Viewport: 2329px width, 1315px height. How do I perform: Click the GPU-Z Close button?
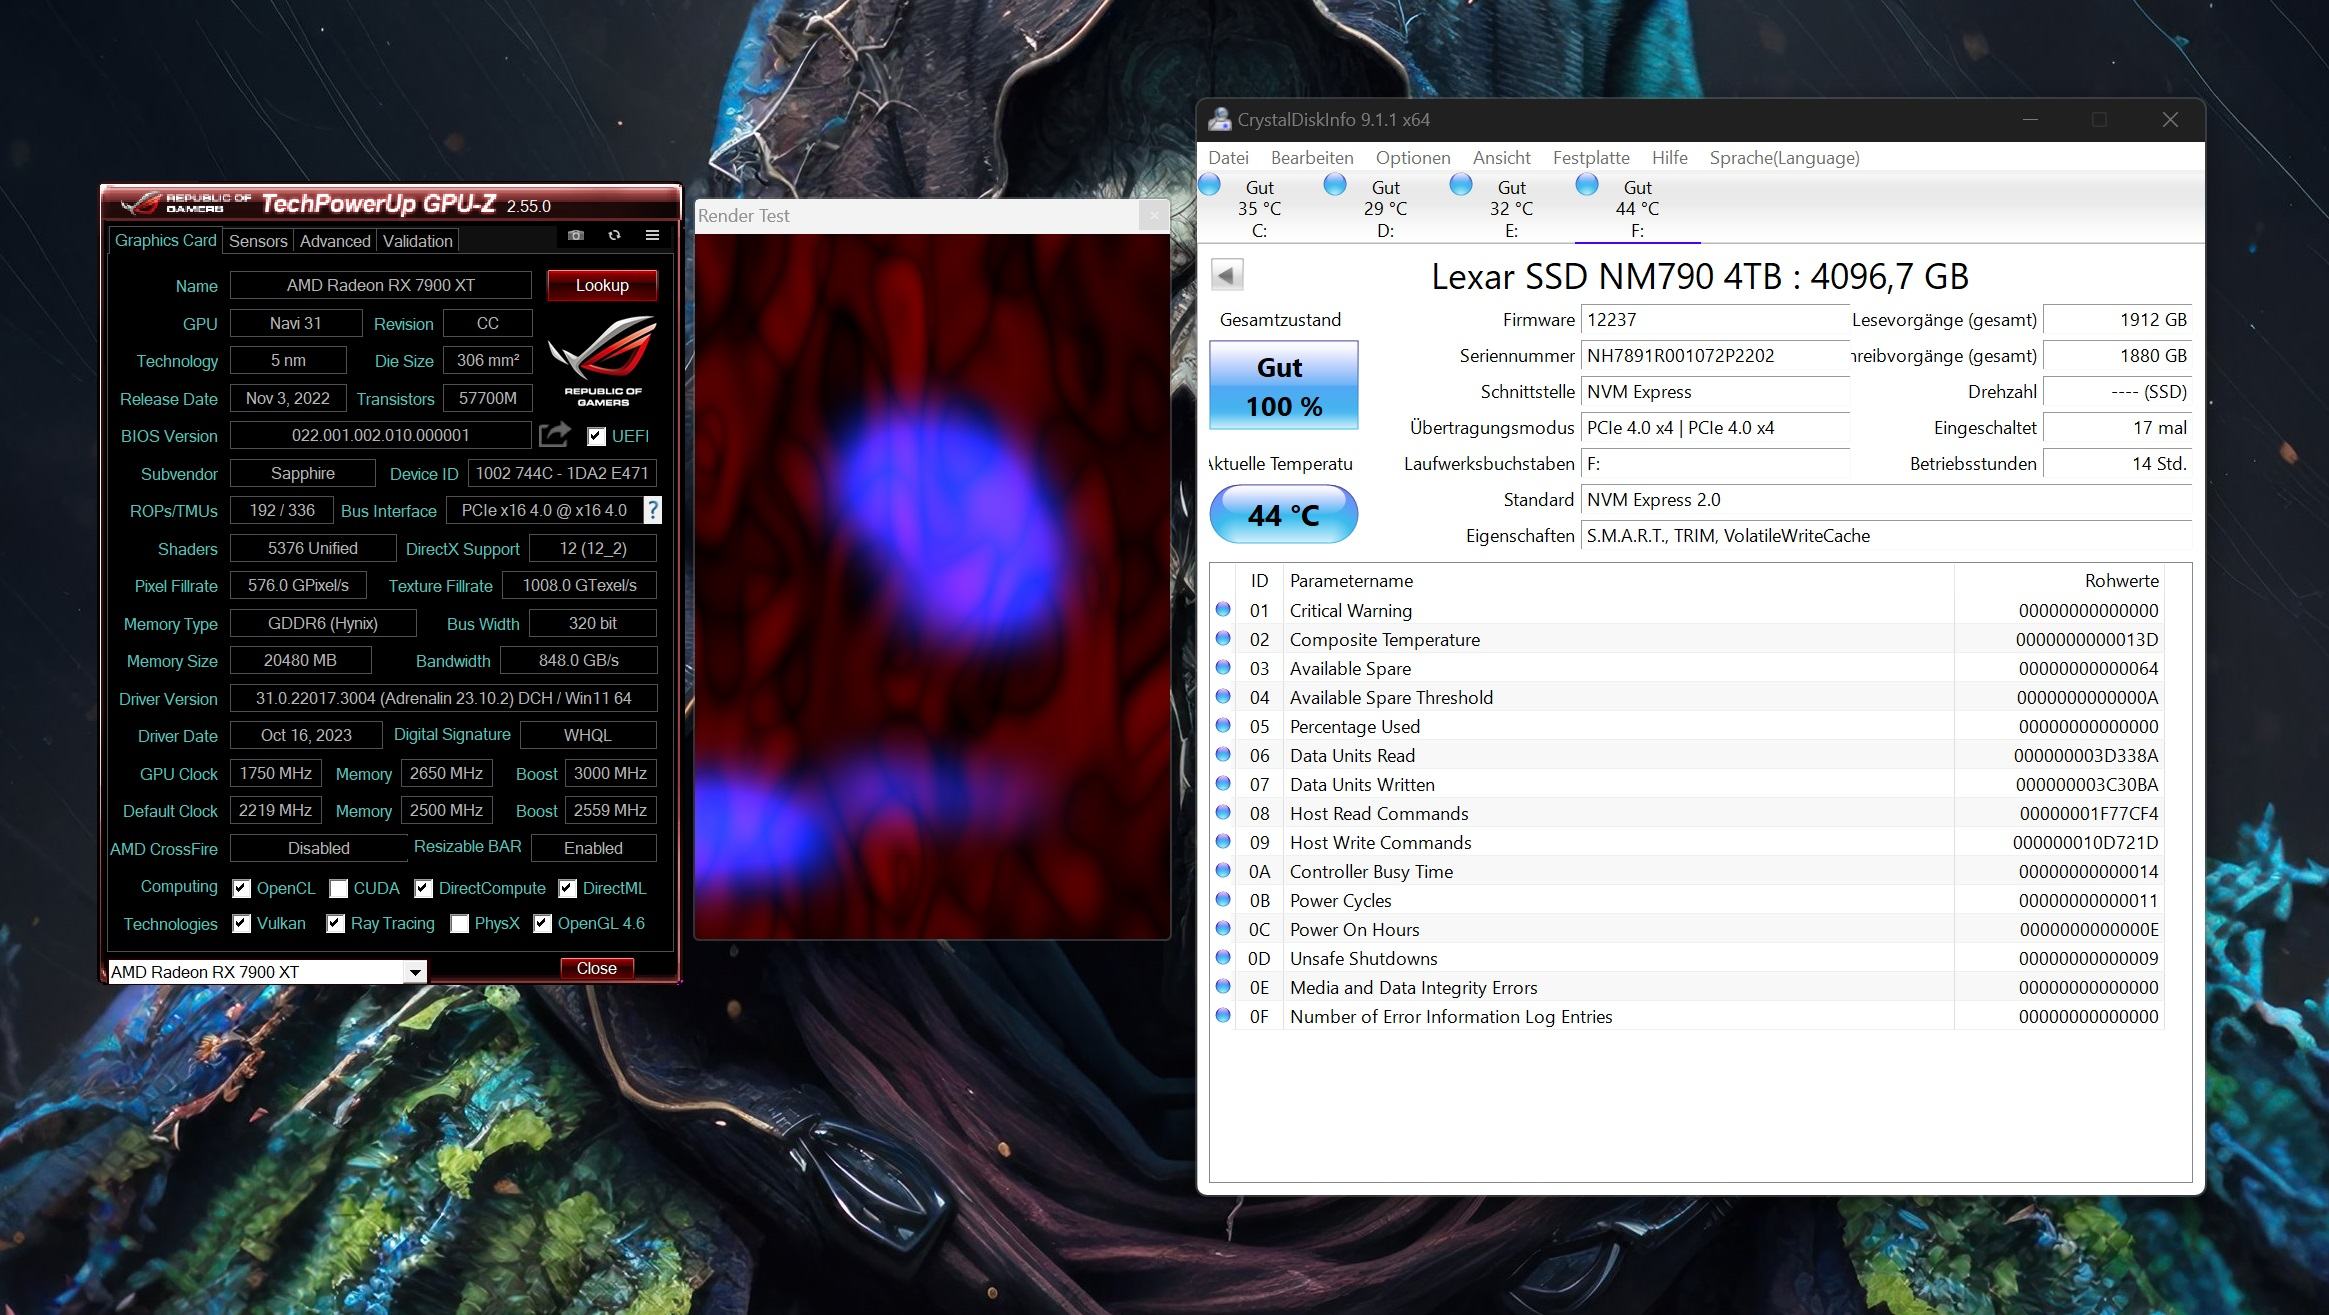[597, 968]
